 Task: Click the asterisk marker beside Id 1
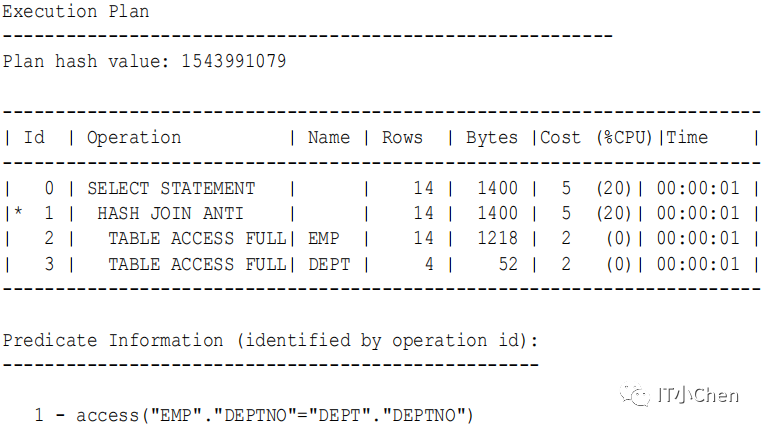[x=18, y=211]
